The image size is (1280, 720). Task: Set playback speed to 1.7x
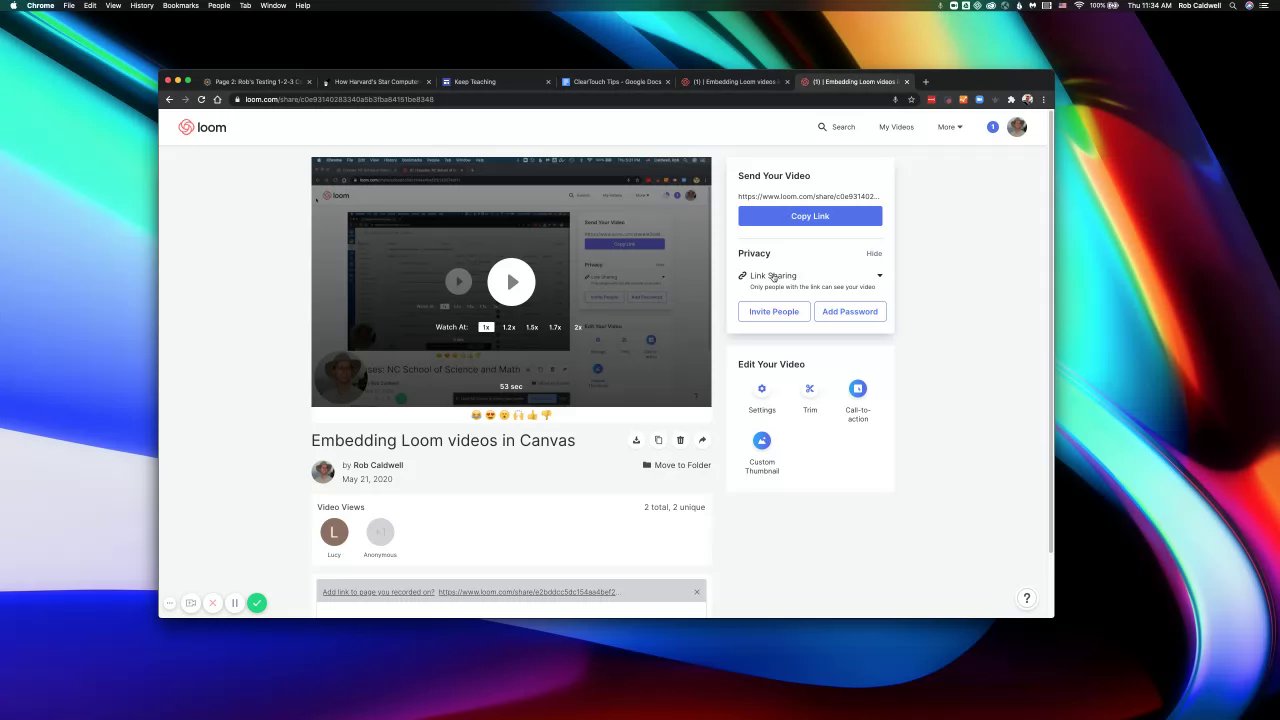pyautogui.click(x=555, y=327)
